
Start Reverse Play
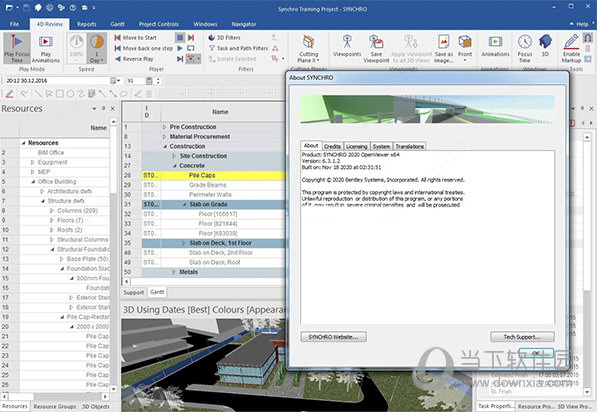pyautogui.click(x=134, y=59)
